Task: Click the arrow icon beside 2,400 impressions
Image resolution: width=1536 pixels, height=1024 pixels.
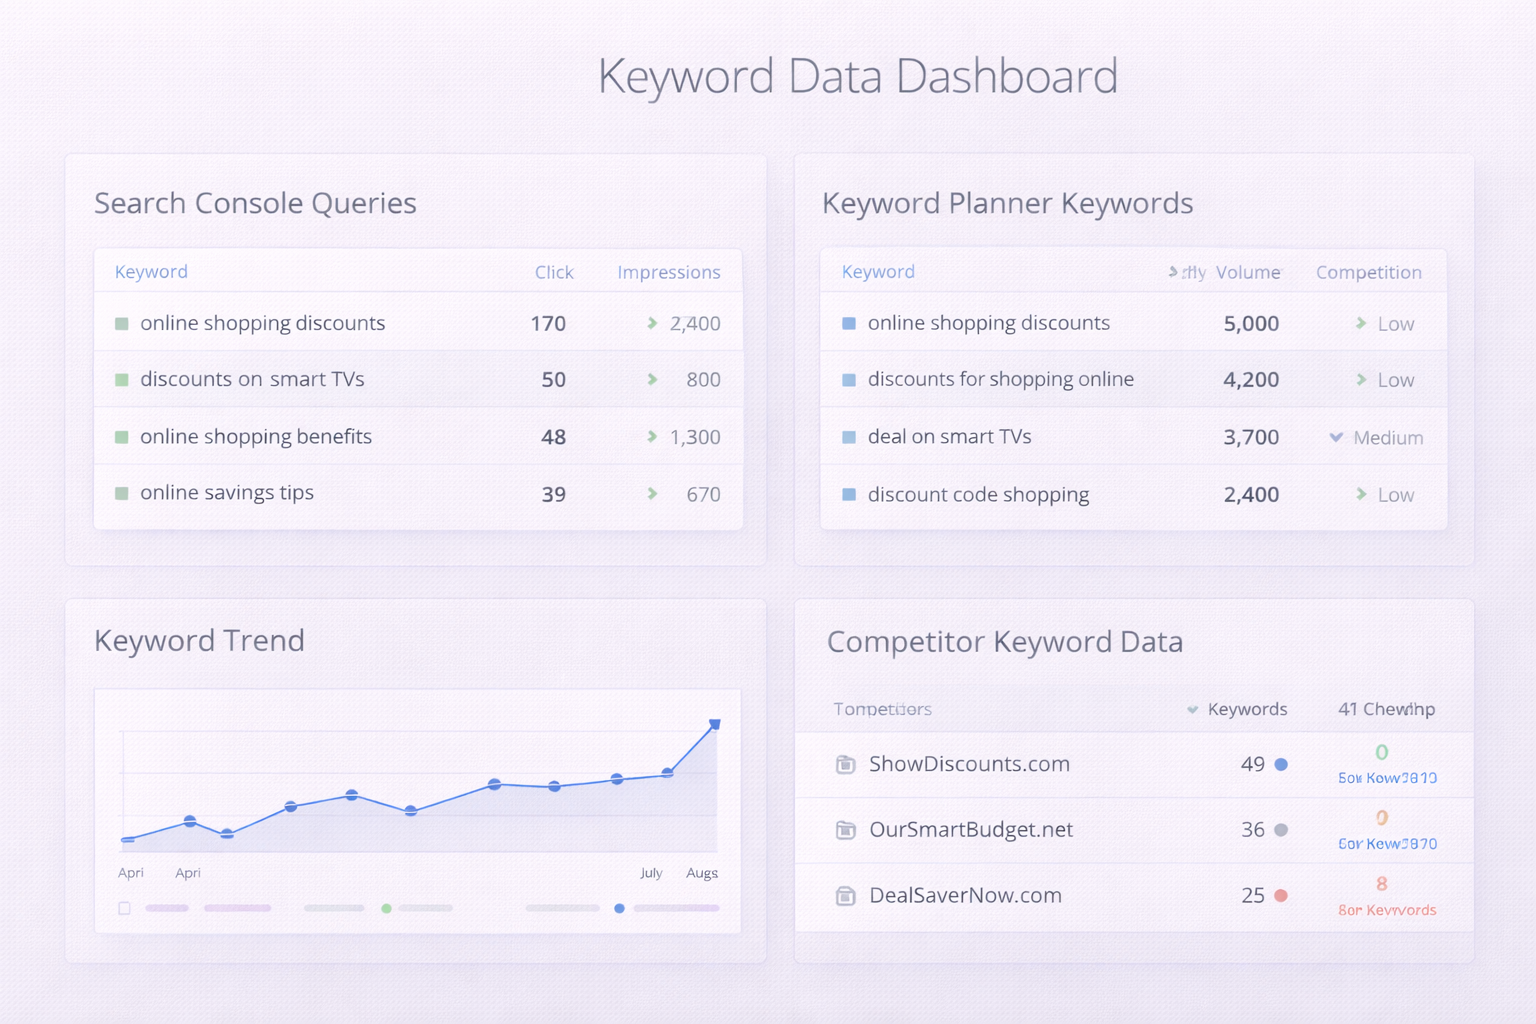Action: pos(651,323)
